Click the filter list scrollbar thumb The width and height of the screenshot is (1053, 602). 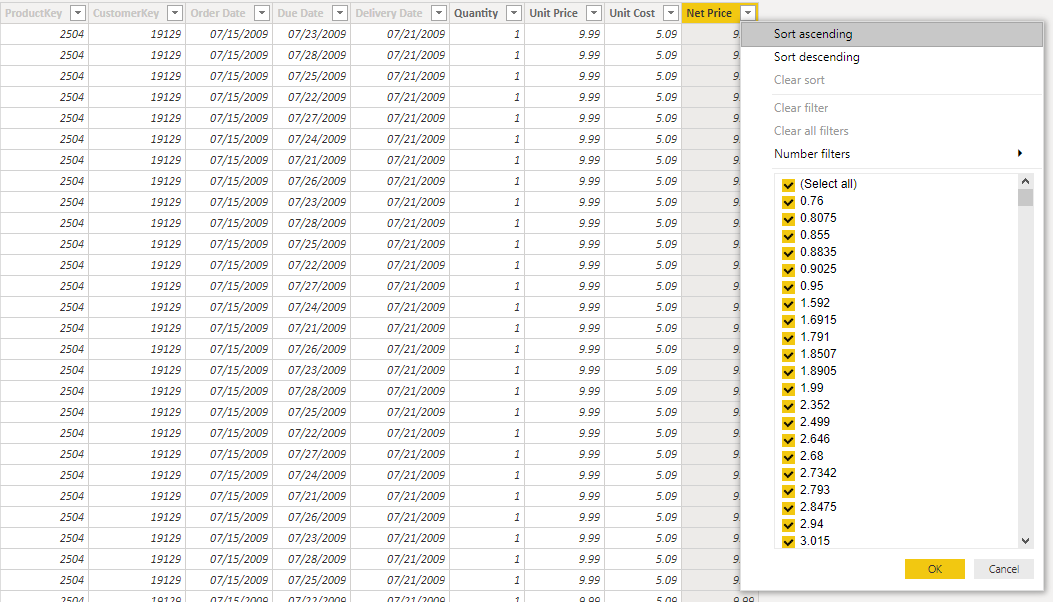pos(1025,198)
